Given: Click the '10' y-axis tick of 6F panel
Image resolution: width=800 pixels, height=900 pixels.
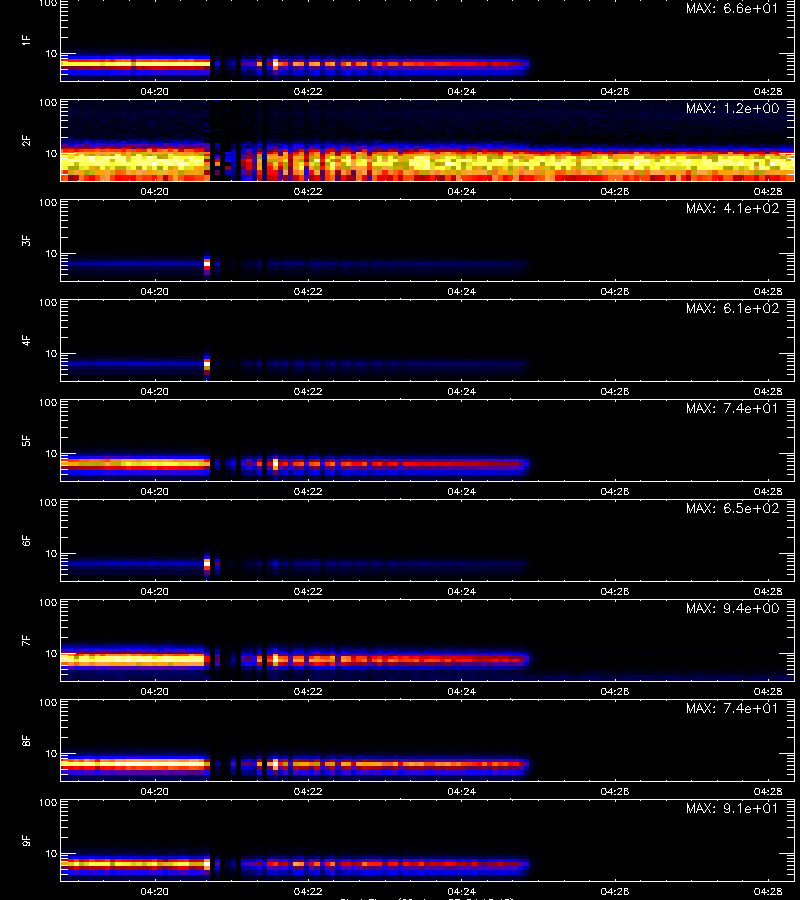Looking at the screenshot, I should coord(51,553).
